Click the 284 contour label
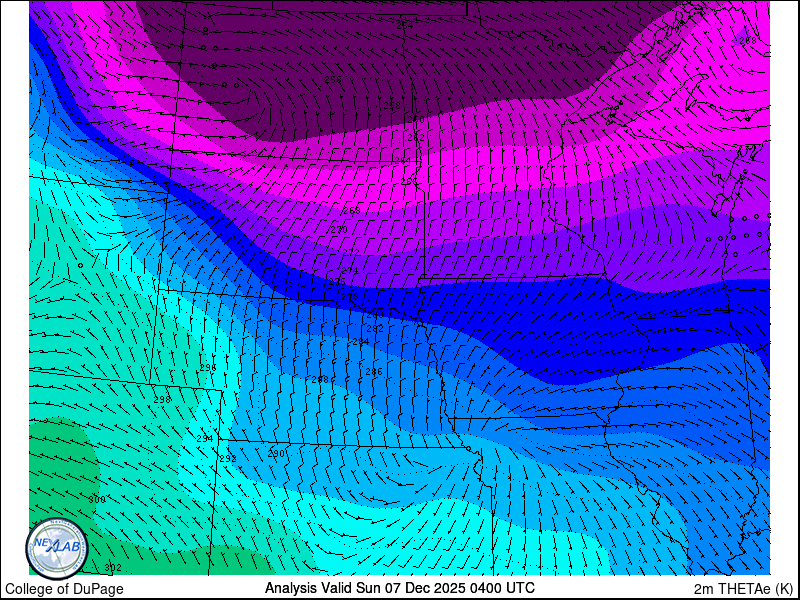The image size is (800, 600). pyautogui.click(x=361, y=341)
